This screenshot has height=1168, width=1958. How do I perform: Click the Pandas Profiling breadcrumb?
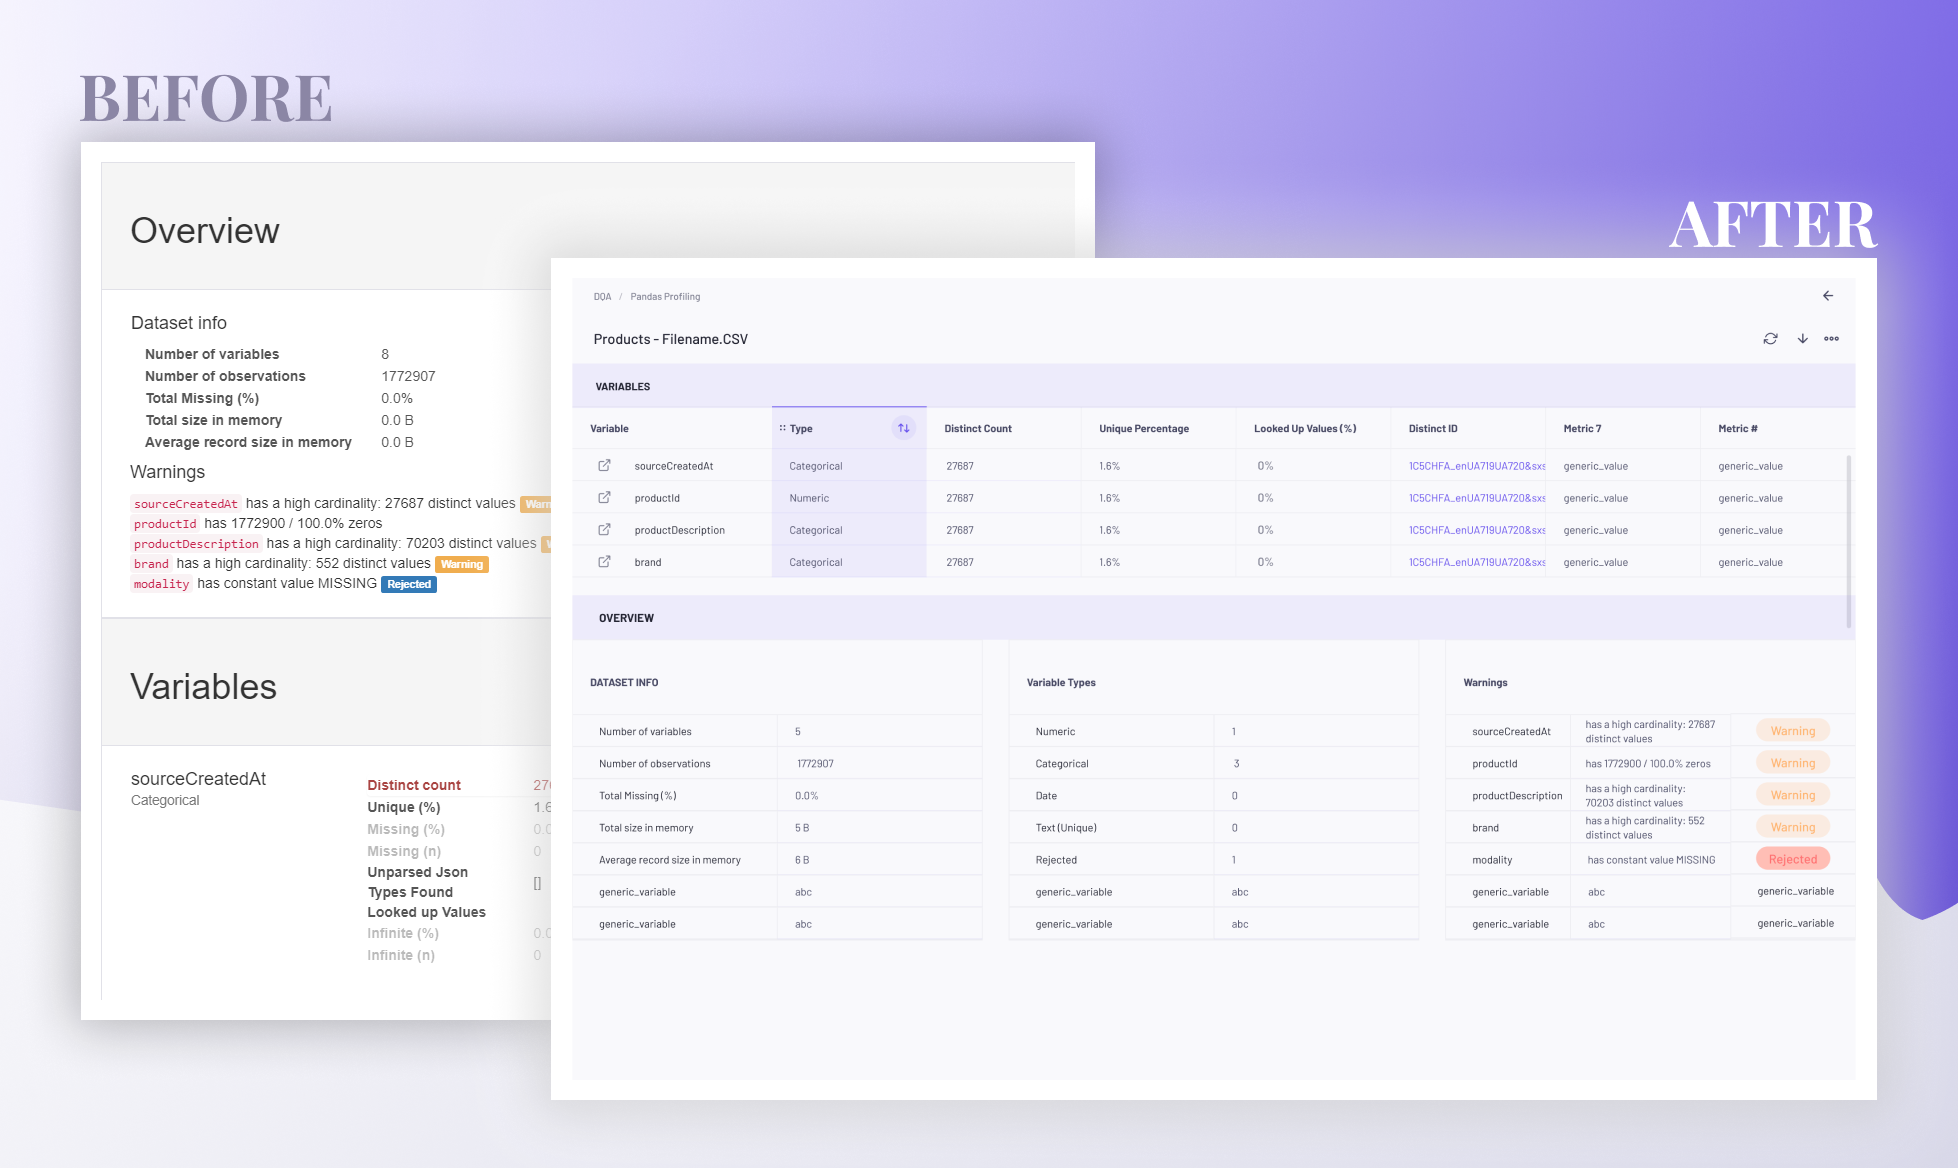pos(665,297)
